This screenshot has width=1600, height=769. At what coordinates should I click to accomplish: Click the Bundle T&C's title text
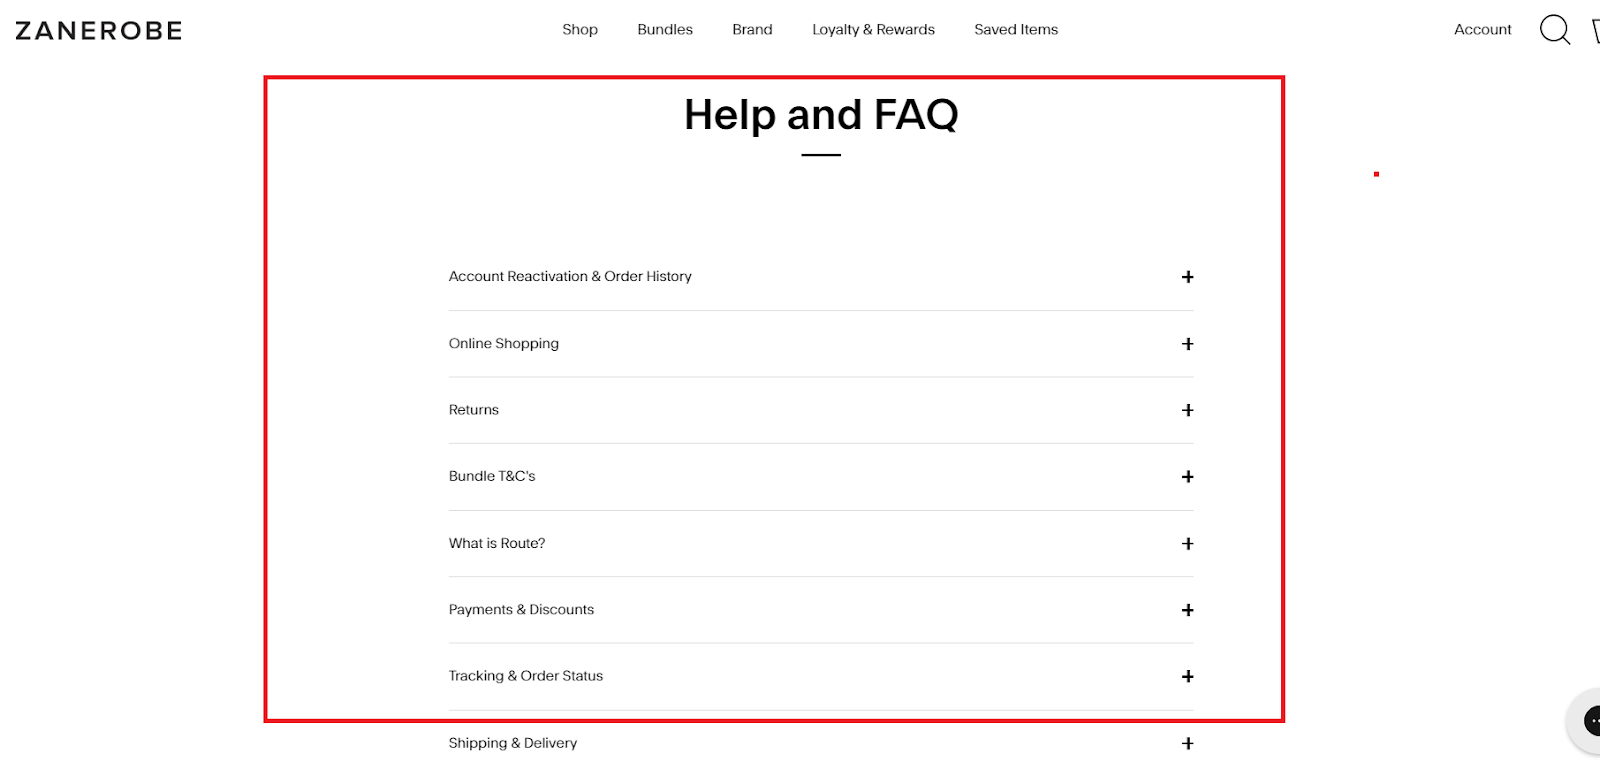coord(492,476)
